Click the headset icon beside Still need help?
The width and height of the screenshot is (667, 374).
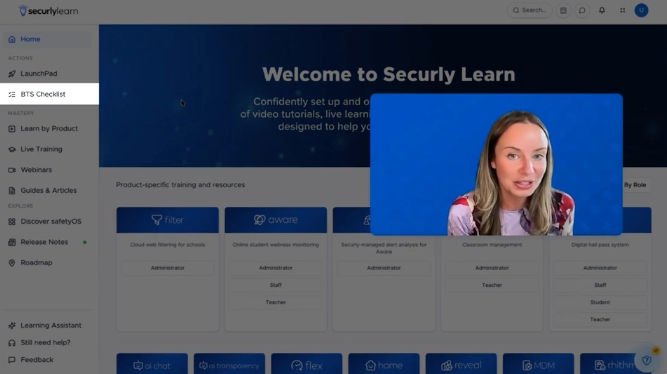pos(12,343)
